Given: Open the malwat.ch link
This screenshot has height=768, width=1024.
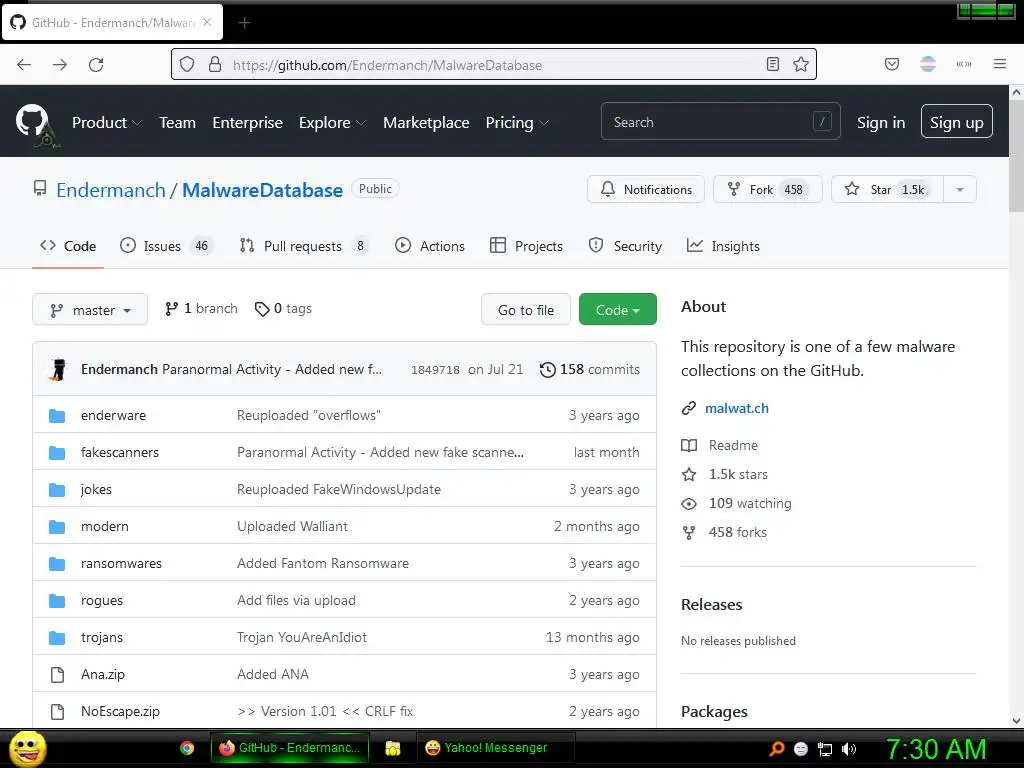Looking at the screenshot, I should pyautogui.click(x=737, y=408).
